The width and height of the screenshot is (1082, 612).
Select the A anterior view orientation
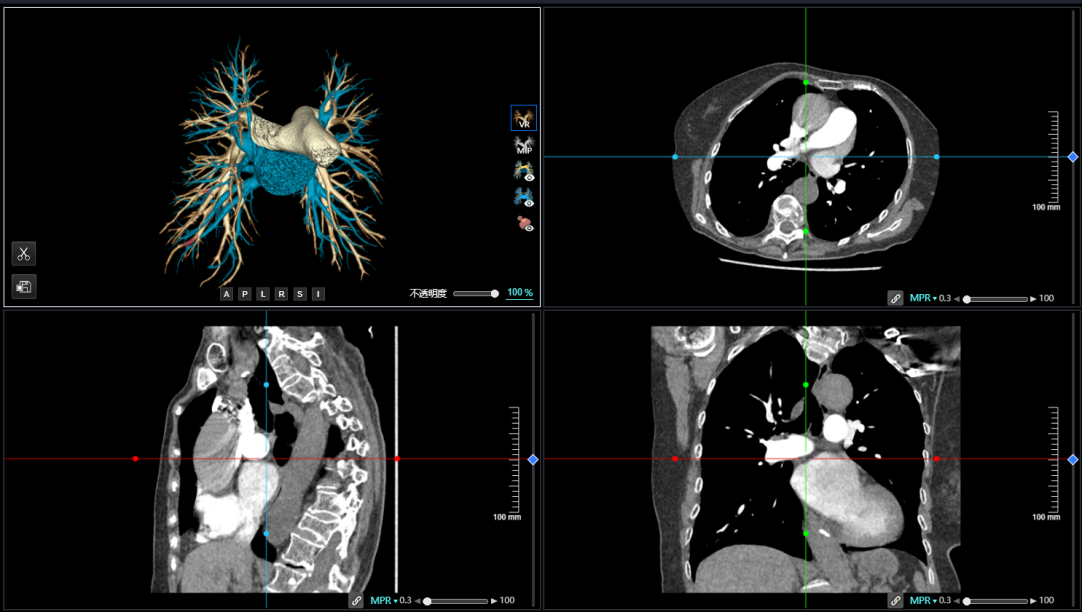[x=227, y=294]
